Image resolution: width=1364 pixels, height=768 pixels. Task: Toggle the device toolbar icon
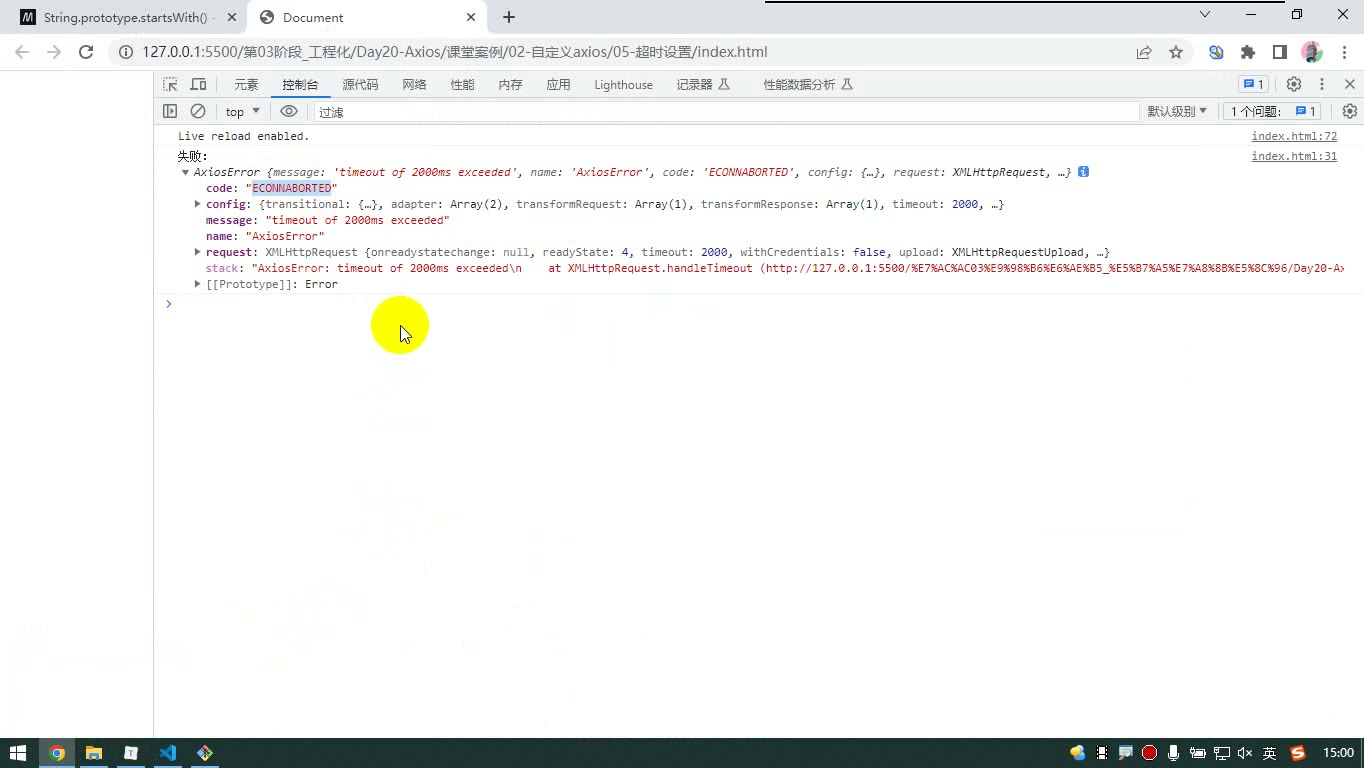[198, 85]
